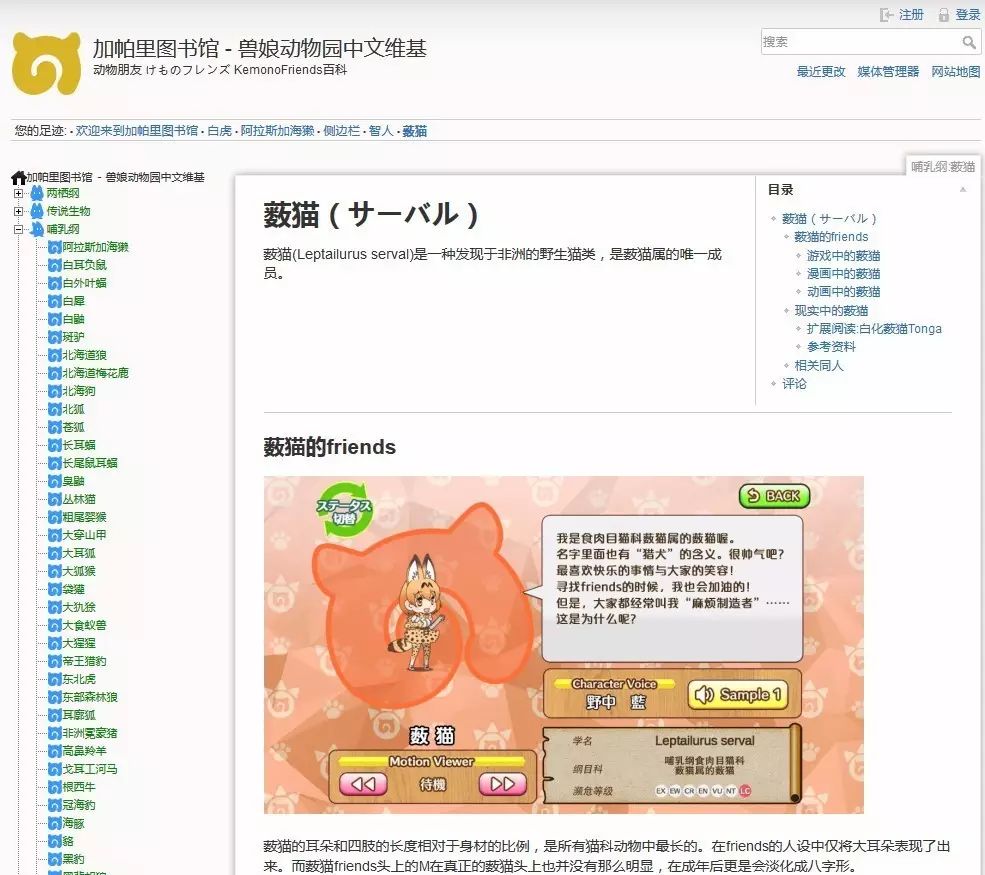Jump to 相关同人 section
This screenshot has height=875, width=985.
[x=819, y=366]
